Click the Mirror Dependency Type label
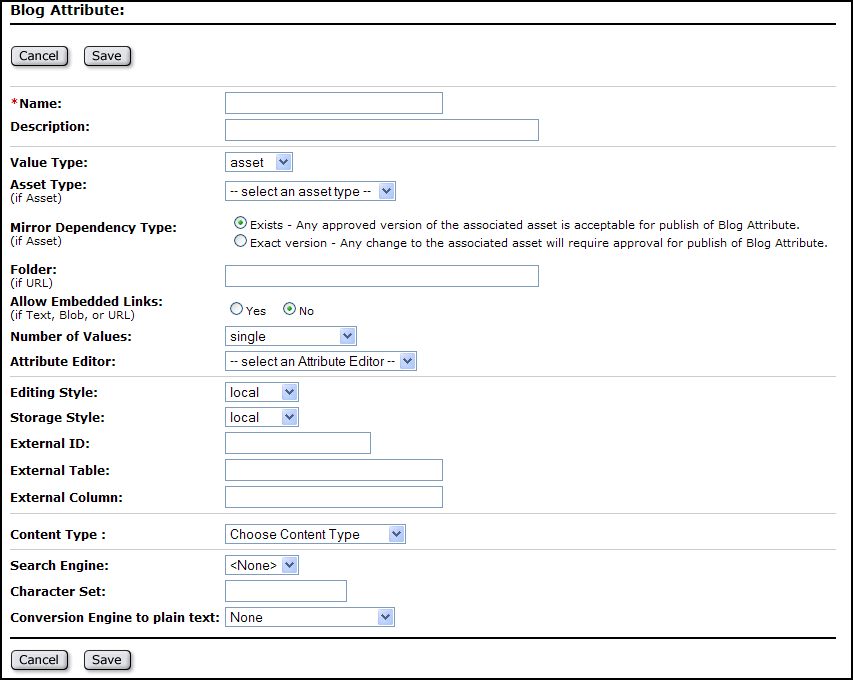The image size is (853, 680). pos(94,227)
